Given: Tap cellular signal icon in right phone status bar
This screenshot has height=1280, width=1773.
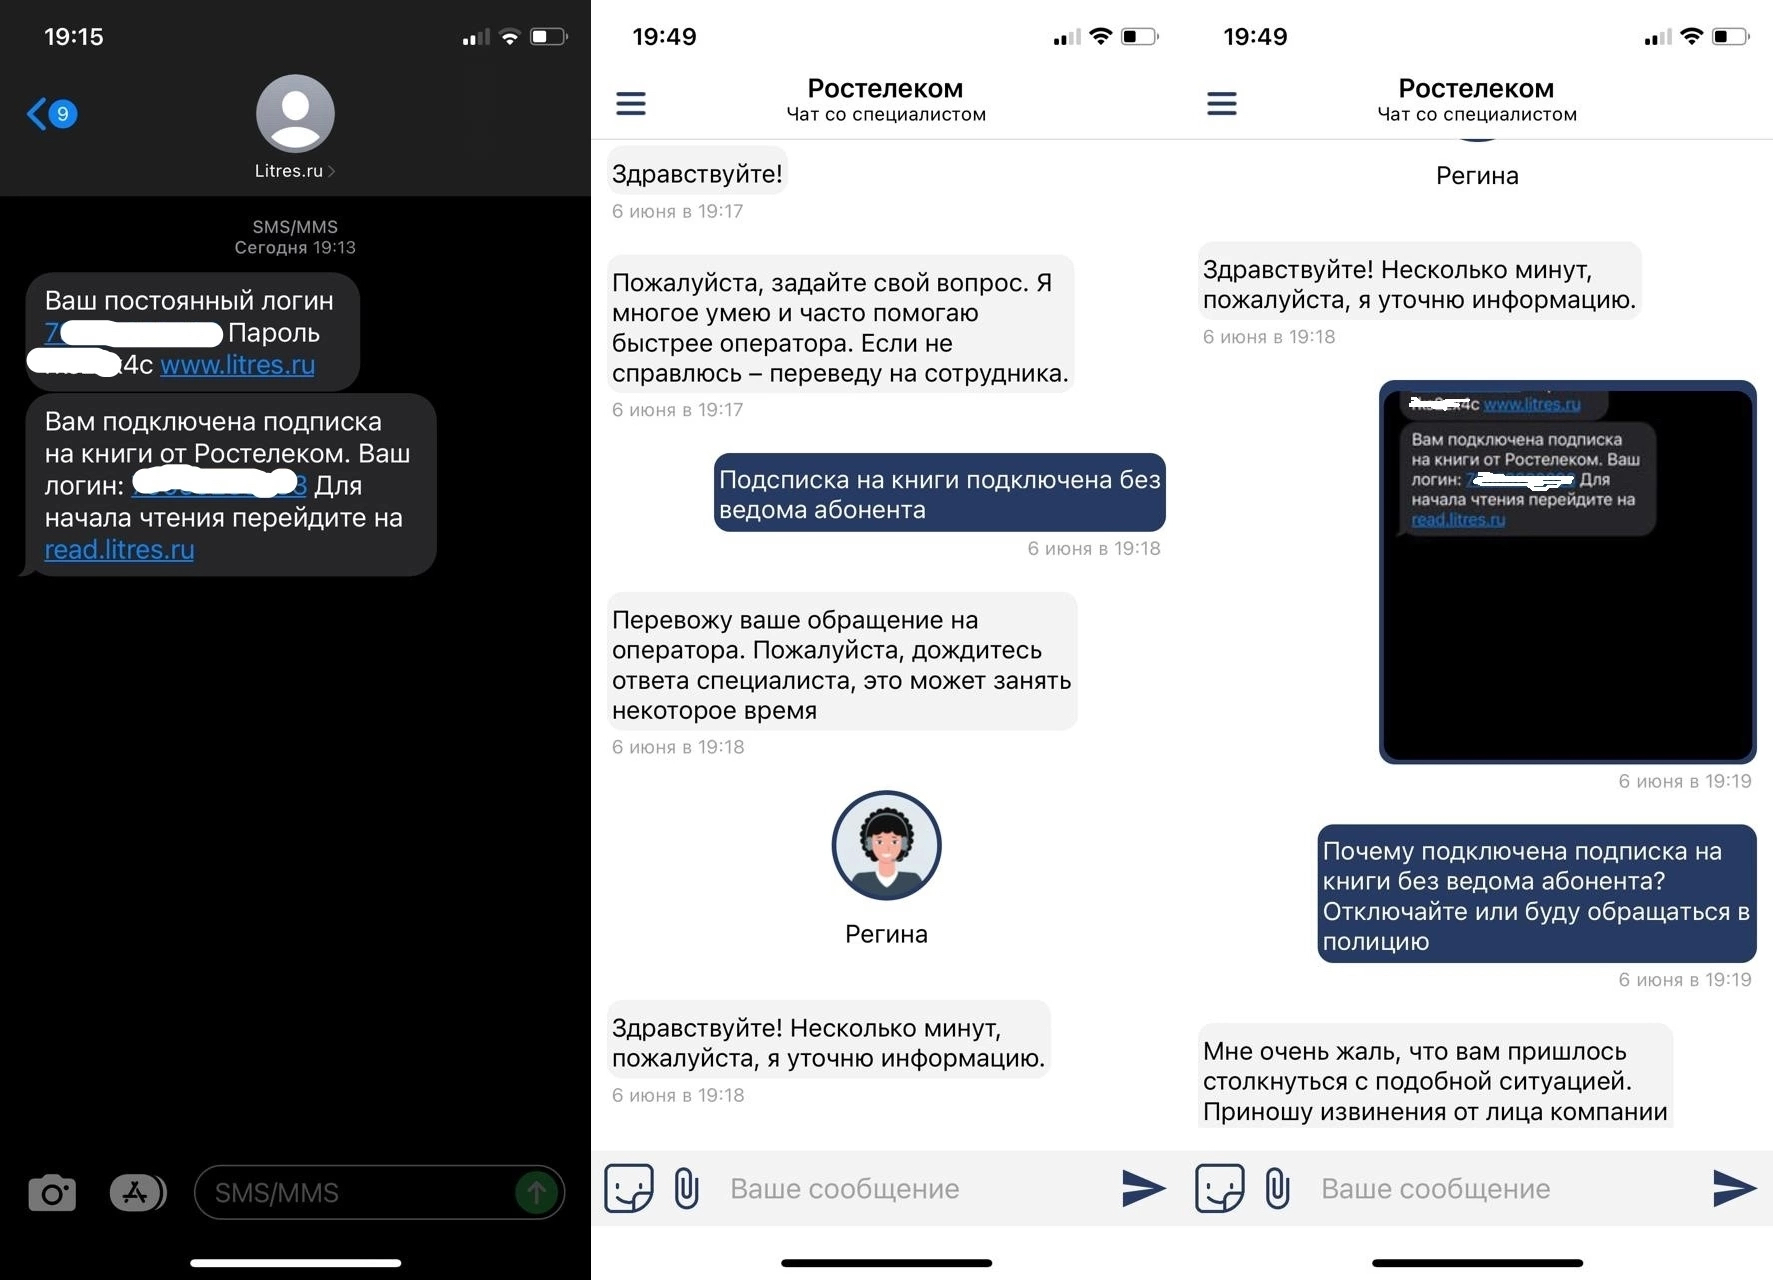Looking at the screenshot, I should [1657, 37].
